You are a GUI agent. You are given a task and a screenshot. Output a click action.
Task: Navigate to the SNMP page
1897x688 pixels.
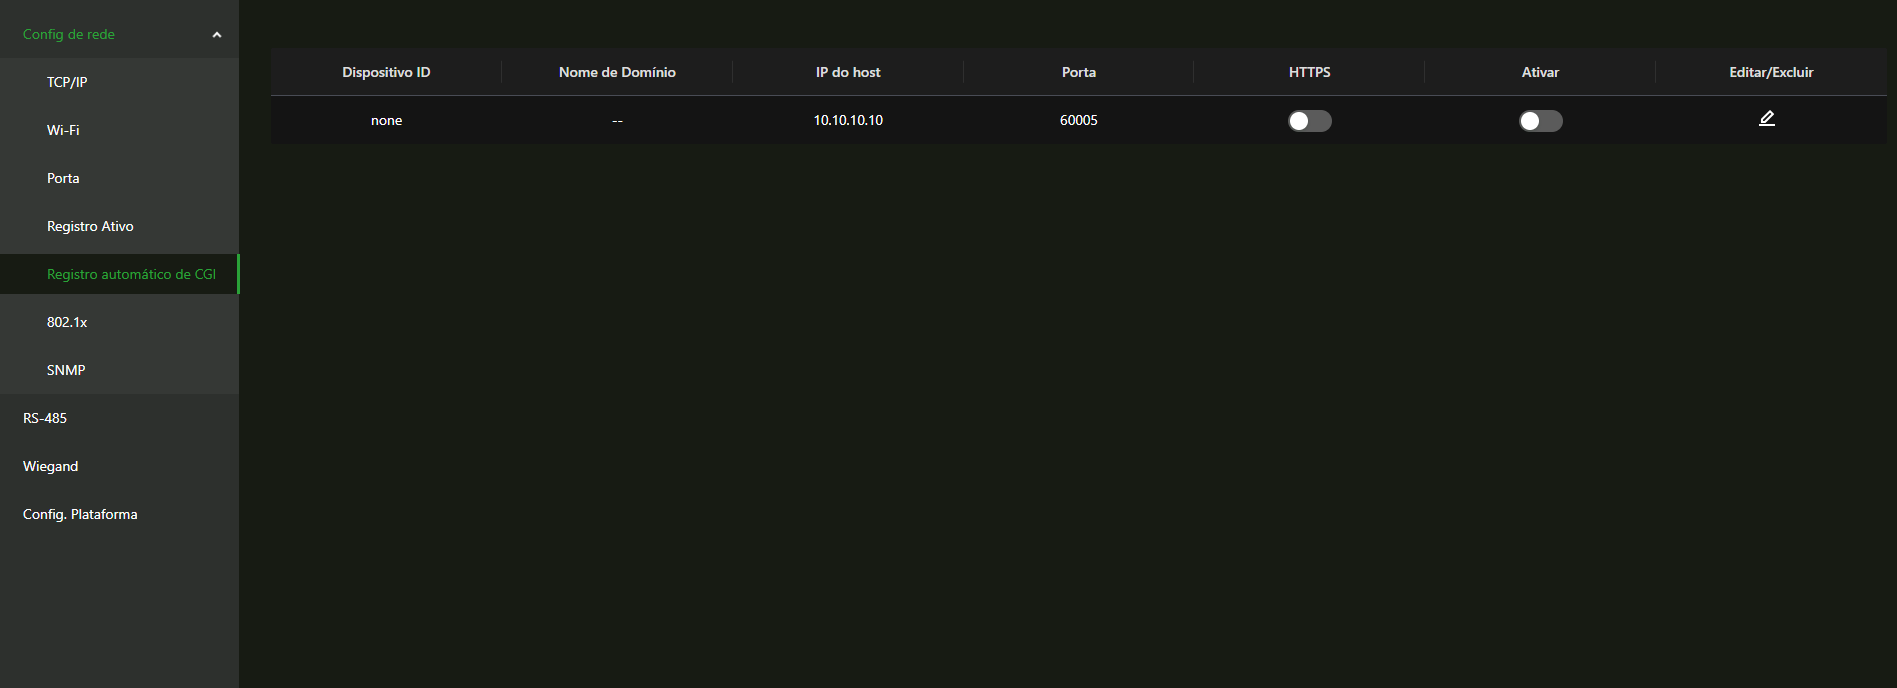66,370
